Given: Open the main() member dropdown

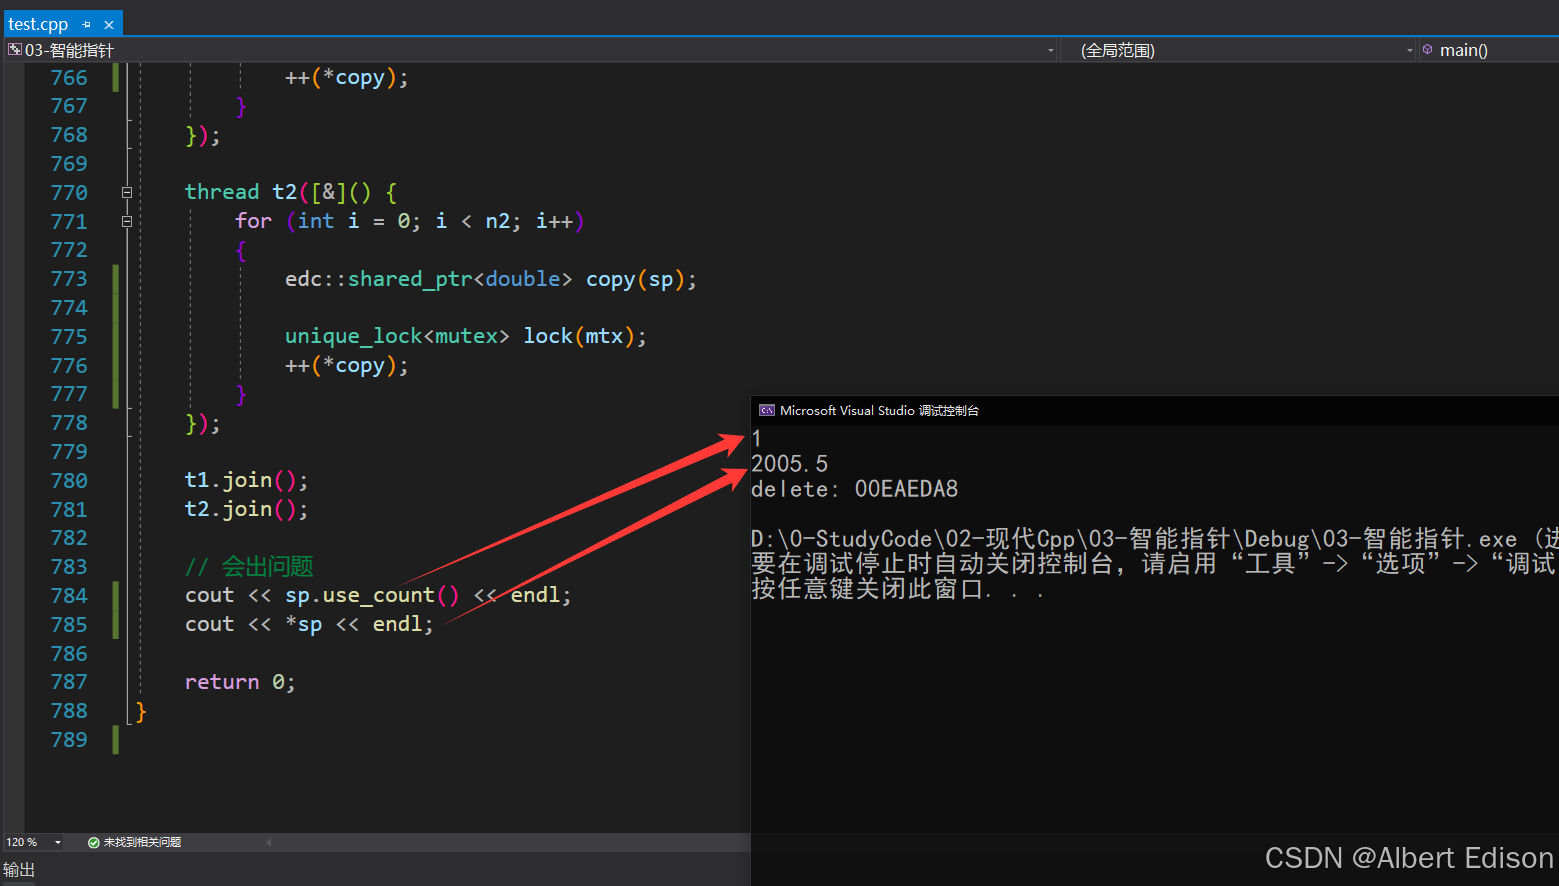Looking at the screenshot, I should click(x=1488, y=50).
